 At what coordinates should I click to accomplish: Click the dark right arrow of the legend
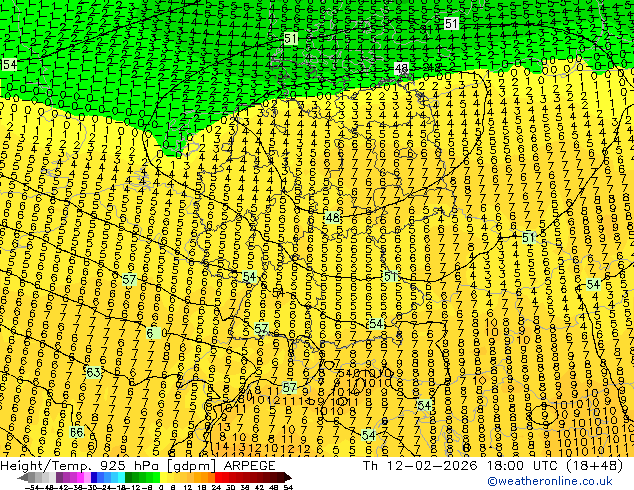click(287, 478)
